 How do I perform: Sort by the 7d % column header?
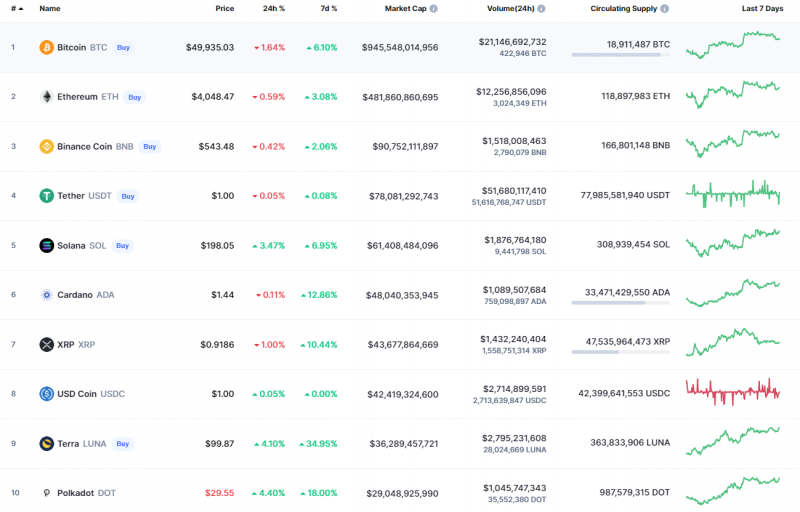(x=327, y=8)
